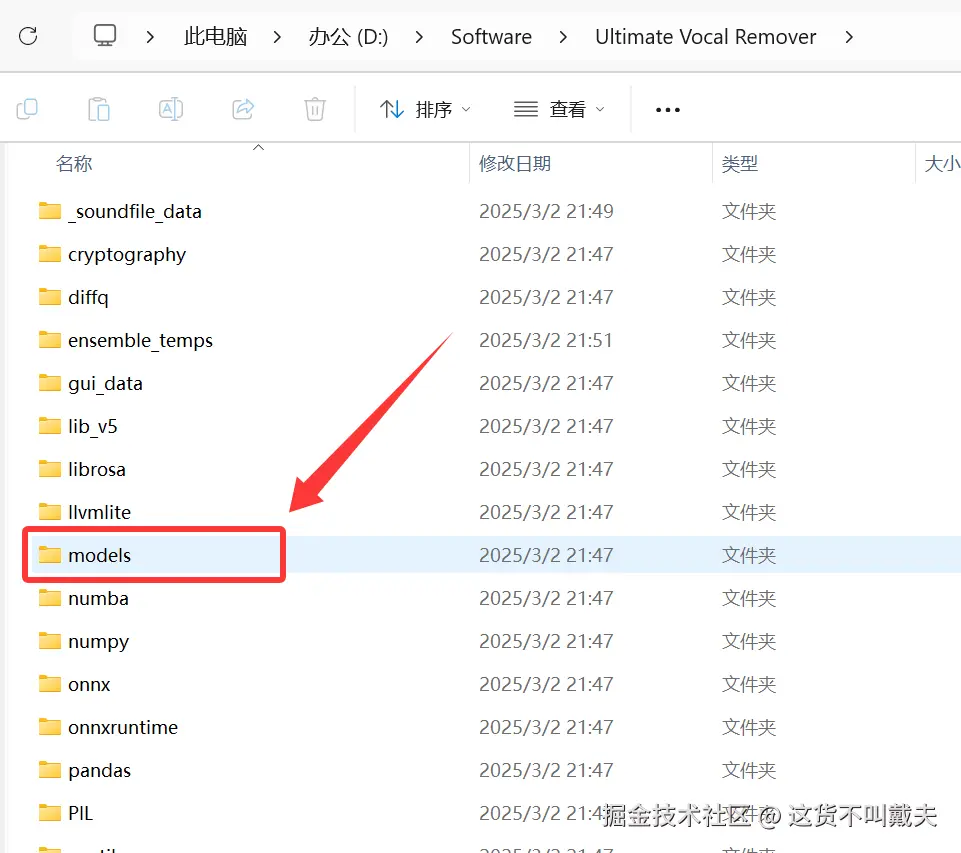Click the folder icon next to numpy
This screenshot has width=961, height=853.
click(x=50, y=640)
